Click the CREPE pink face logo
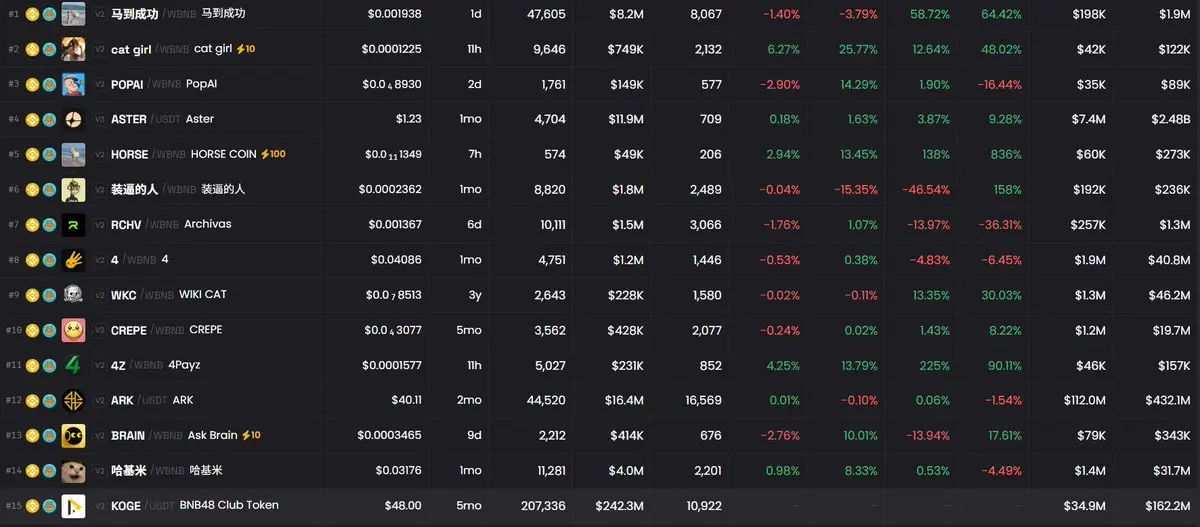The height and width of the screenshot is (527, 1200). coord(73,330)
